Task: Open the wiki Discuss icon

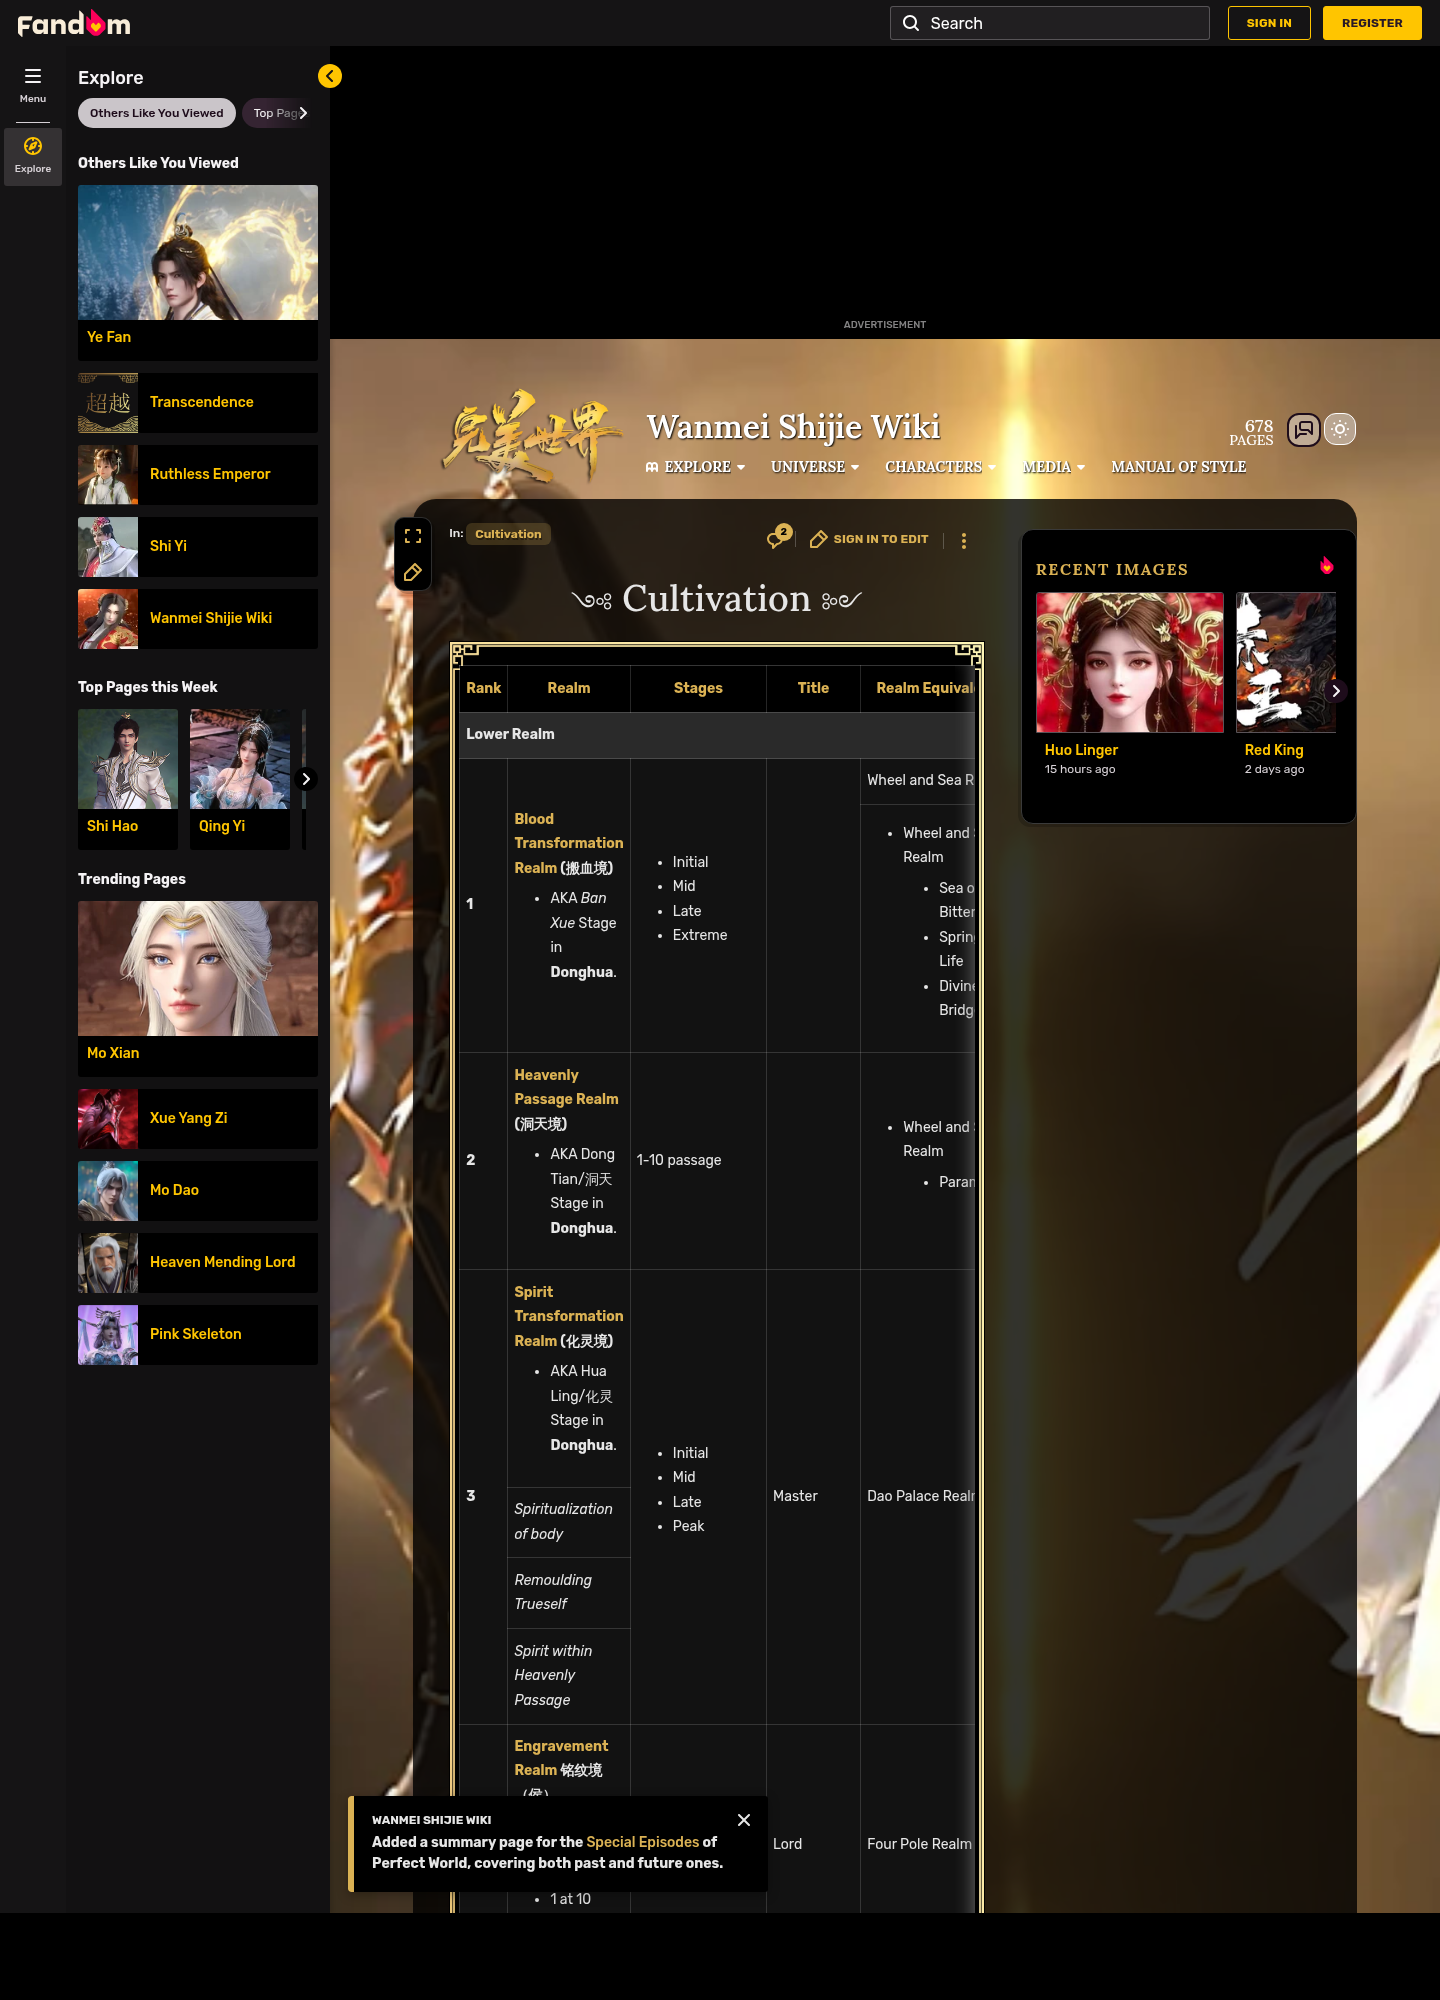Action: [1304, 430]
